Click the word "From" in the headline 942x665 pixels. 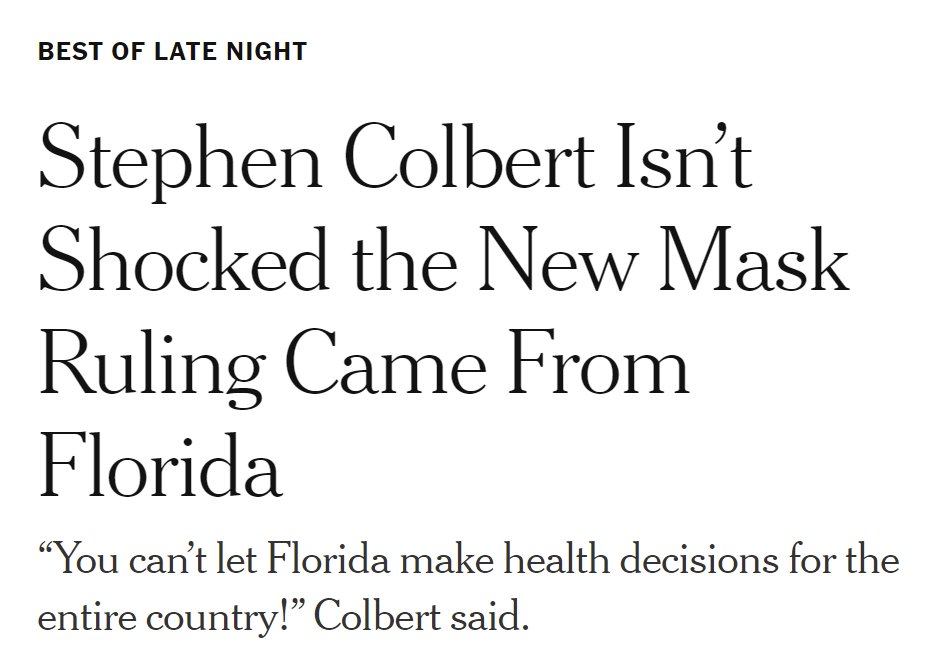598,362
